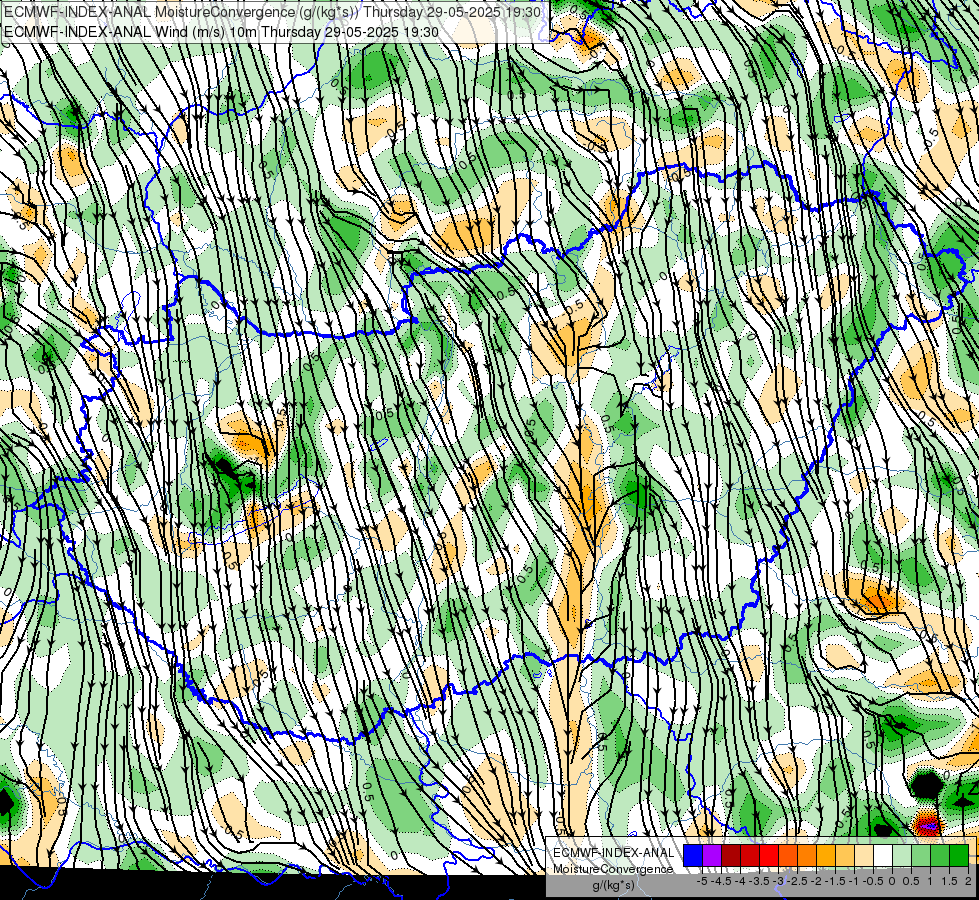Click the -1.5 legend value
This screenshot has height=900, width=979.
835,881
